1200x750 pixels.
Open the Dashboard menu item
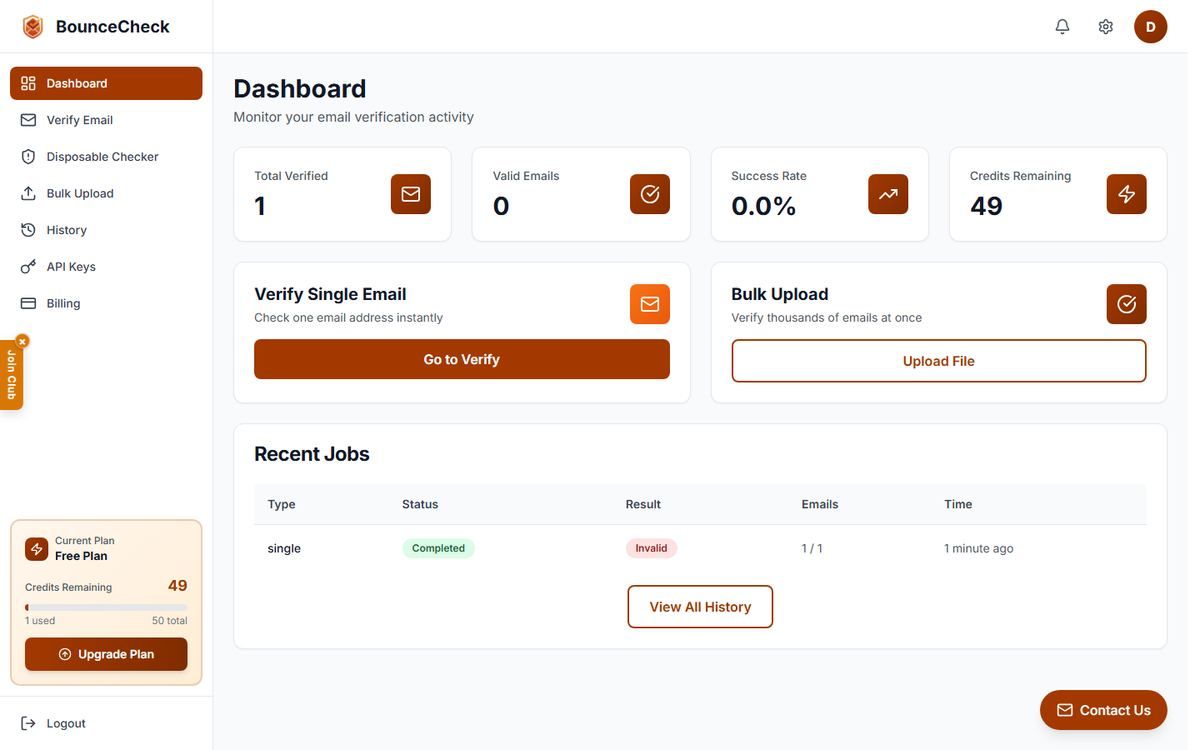pos(106,83)
